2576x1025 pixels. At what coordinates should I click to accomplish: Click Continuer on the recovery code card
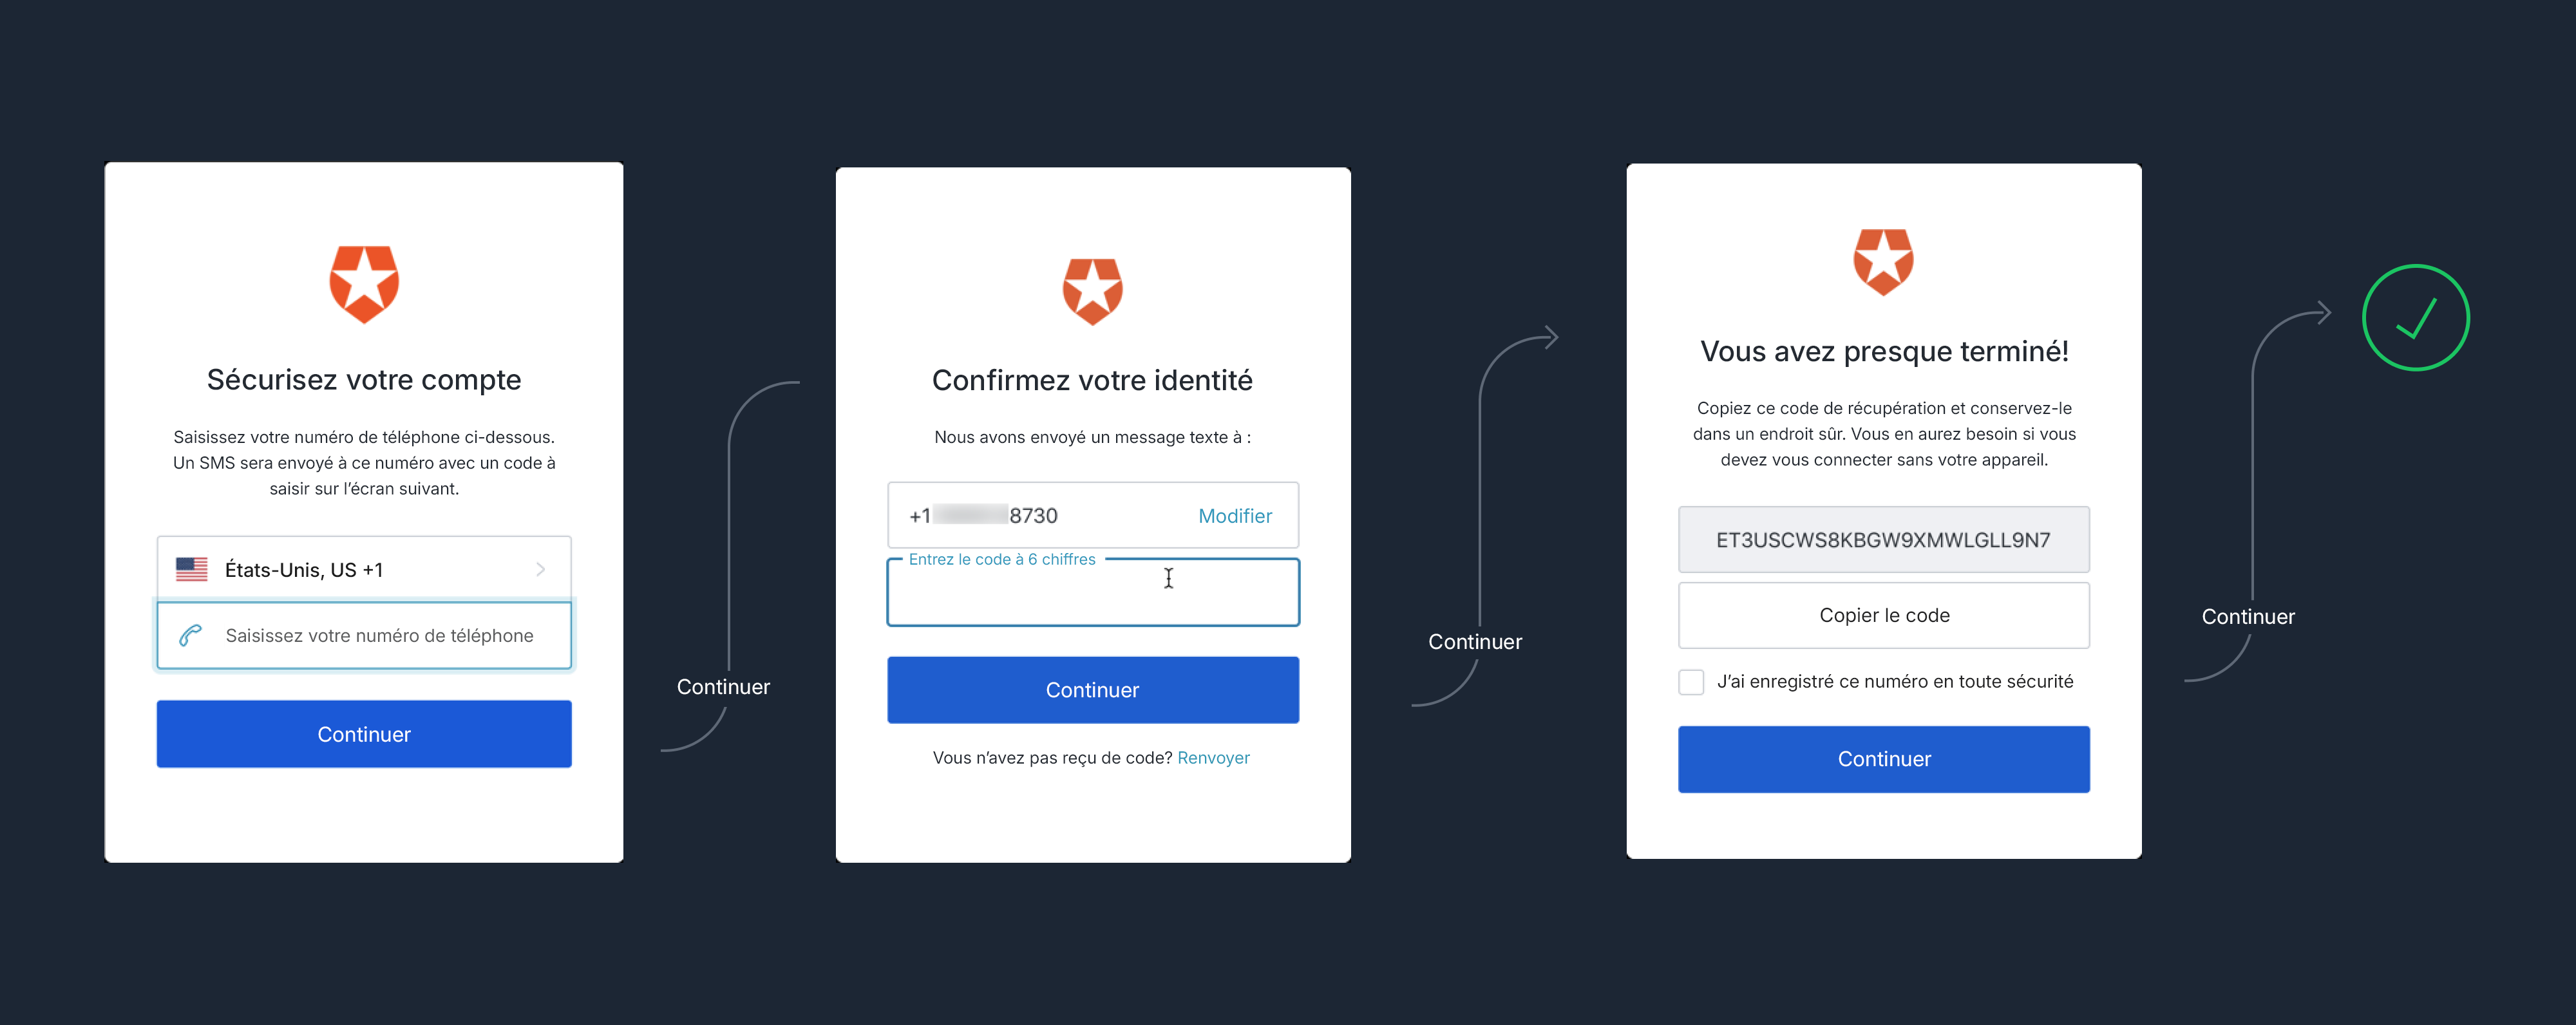tap(1884, 758)
